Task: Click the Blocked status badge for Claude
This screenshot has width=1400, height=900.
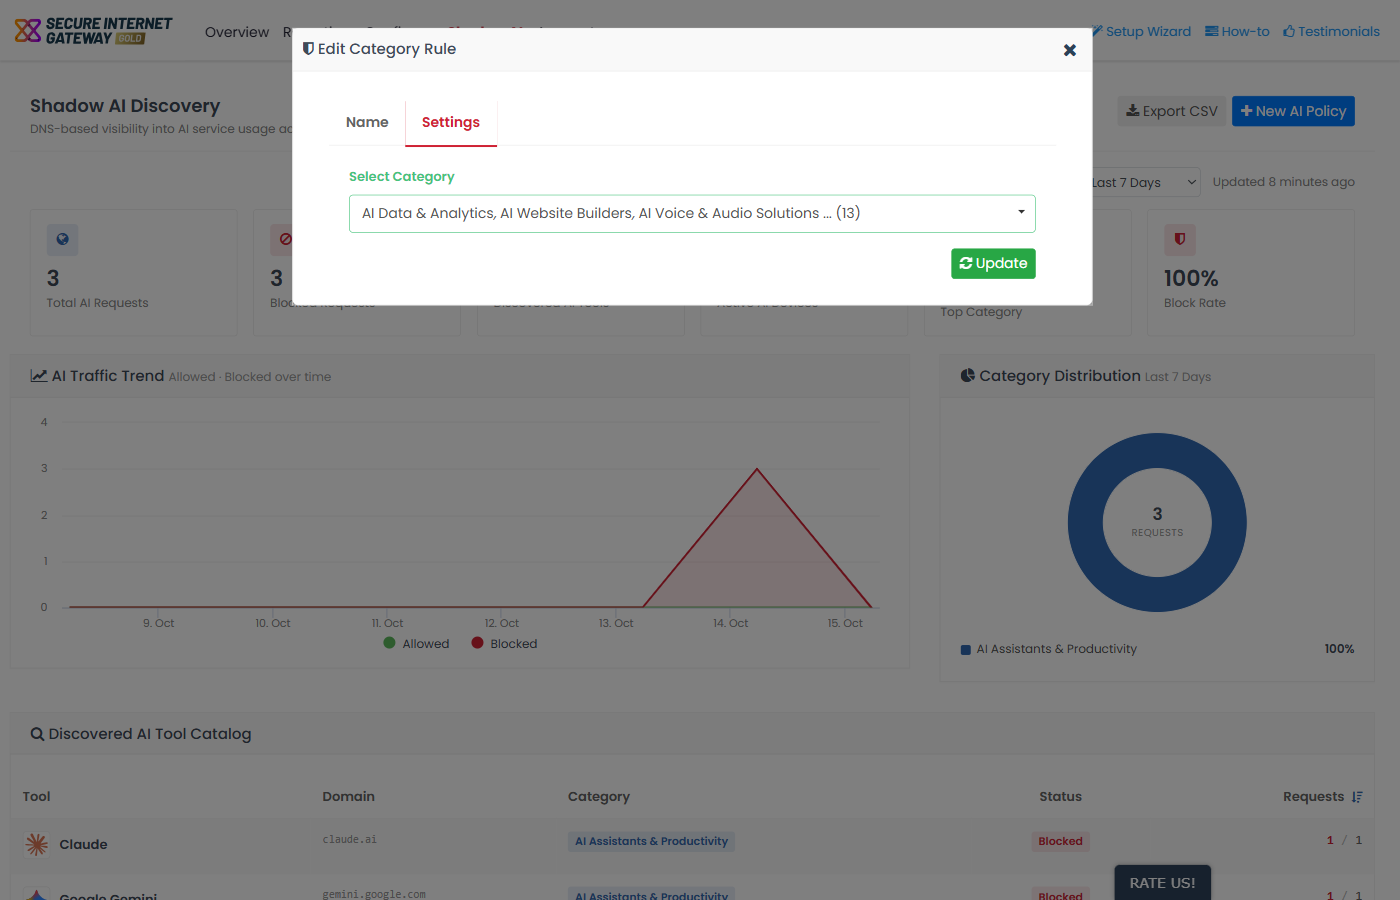Action: click(1060, 841)
